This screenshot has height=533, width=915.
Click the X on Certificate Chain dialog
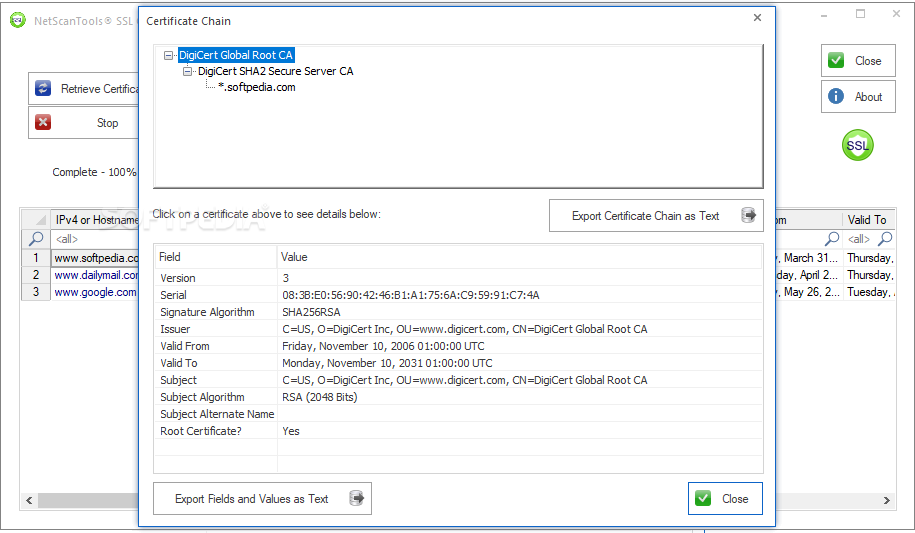click(757, 18)
